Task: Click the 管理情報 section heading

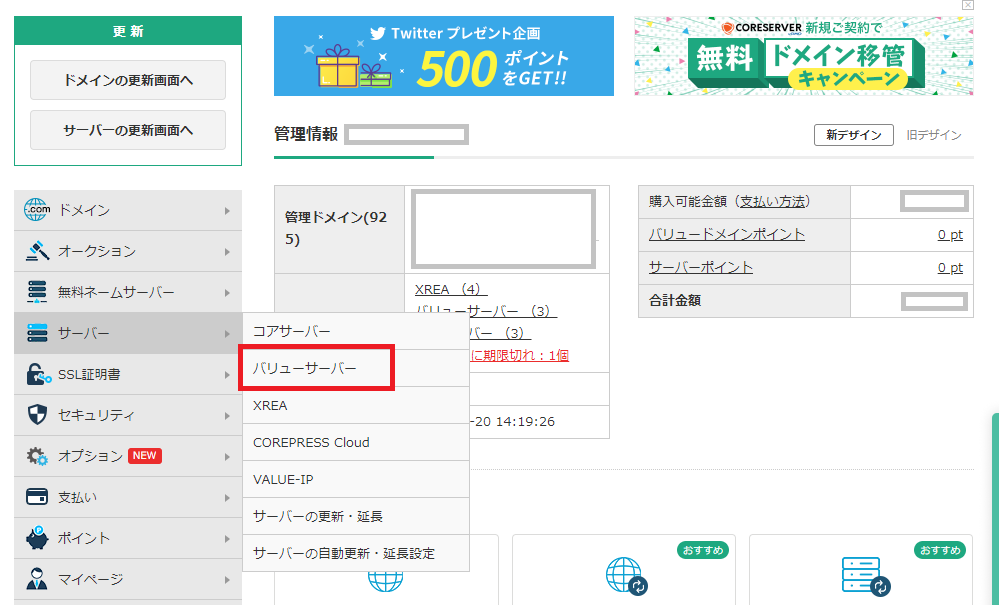Action: pyautogui.click(x=306, y=134)
